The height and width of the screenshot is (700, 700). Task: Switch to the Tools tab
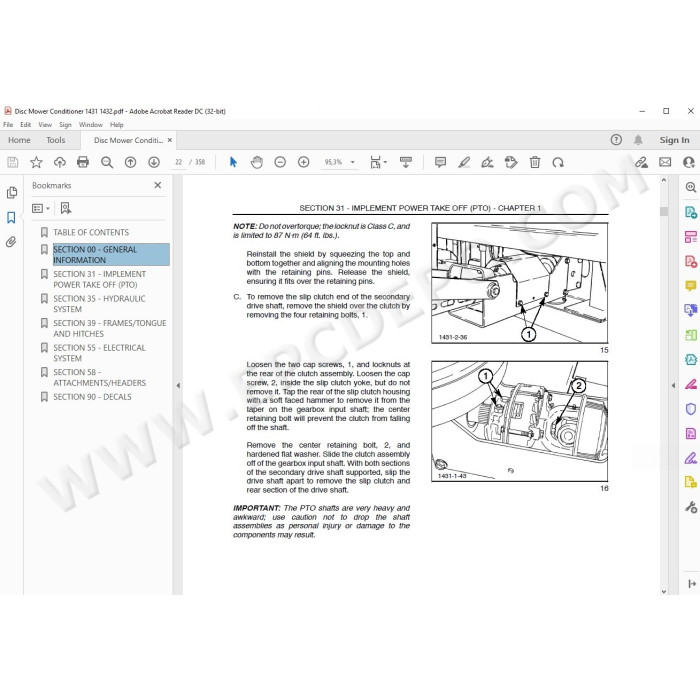56,140
